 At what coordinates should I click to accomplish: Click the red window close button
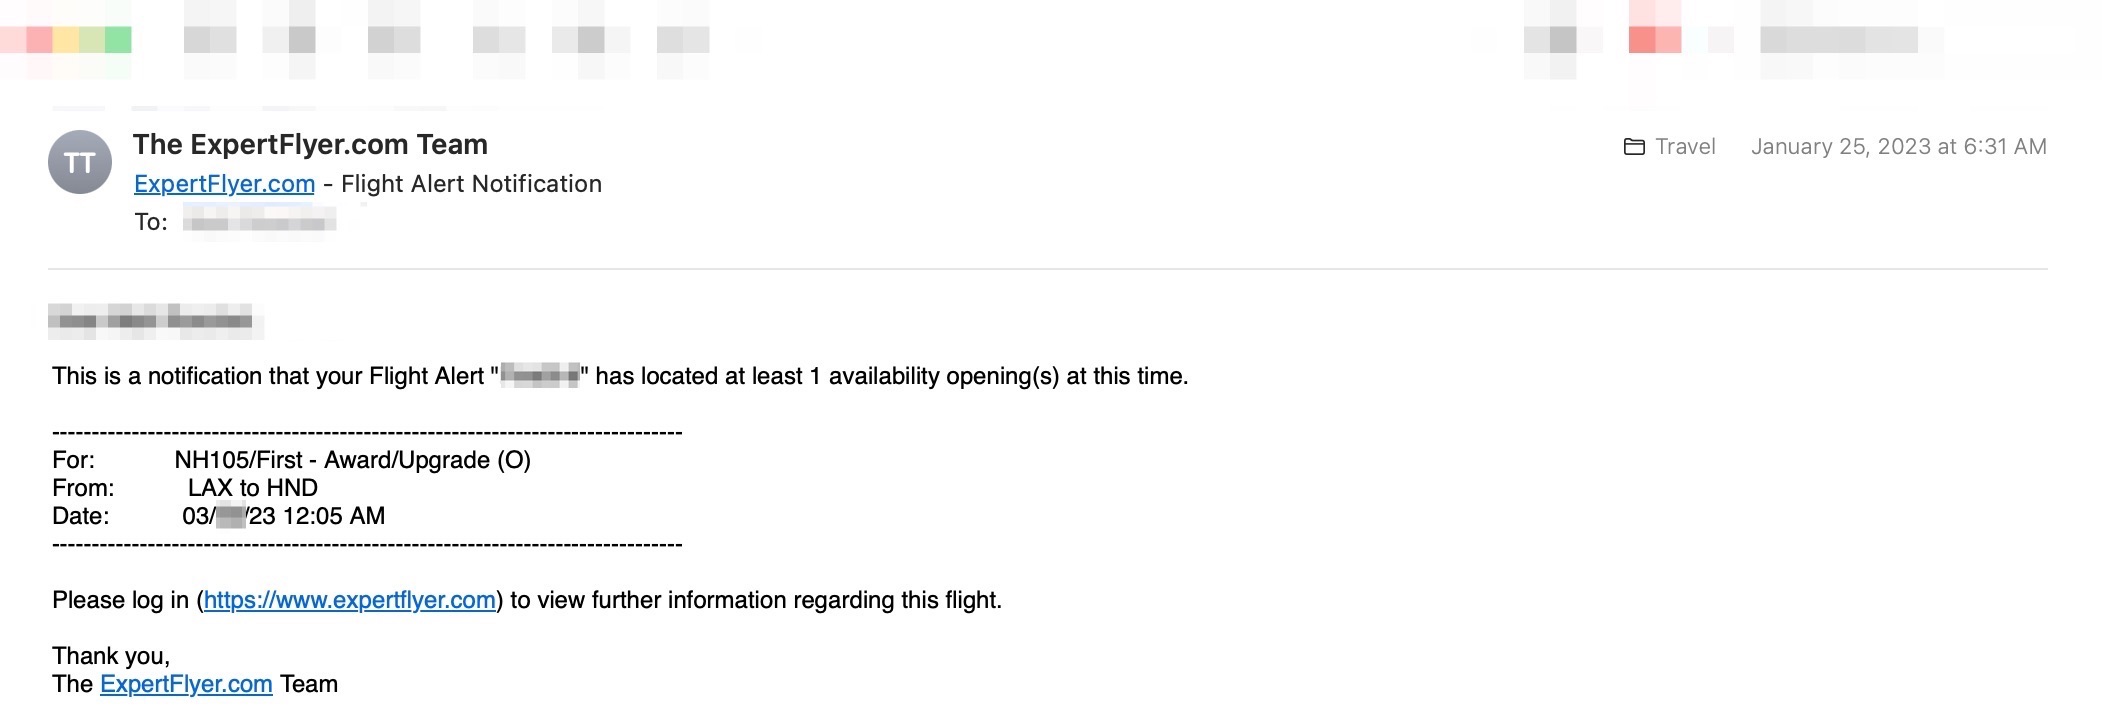(39, 40)
